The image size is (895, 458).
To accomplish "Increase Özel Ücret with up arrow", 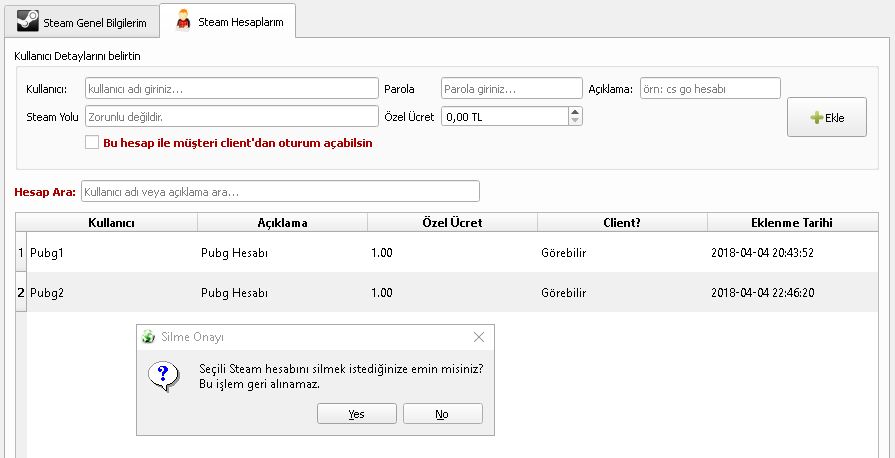I will 574,112.
